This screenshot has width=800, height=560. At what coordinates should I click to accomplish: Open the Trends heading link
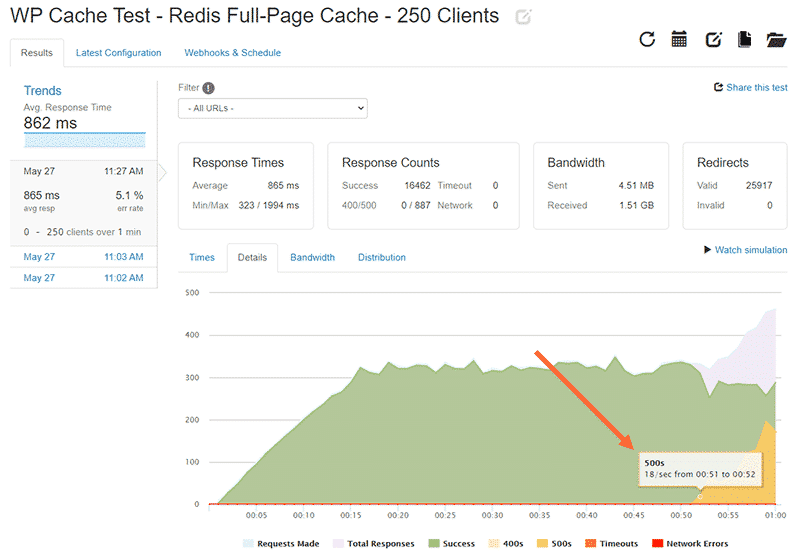[42, 90]
